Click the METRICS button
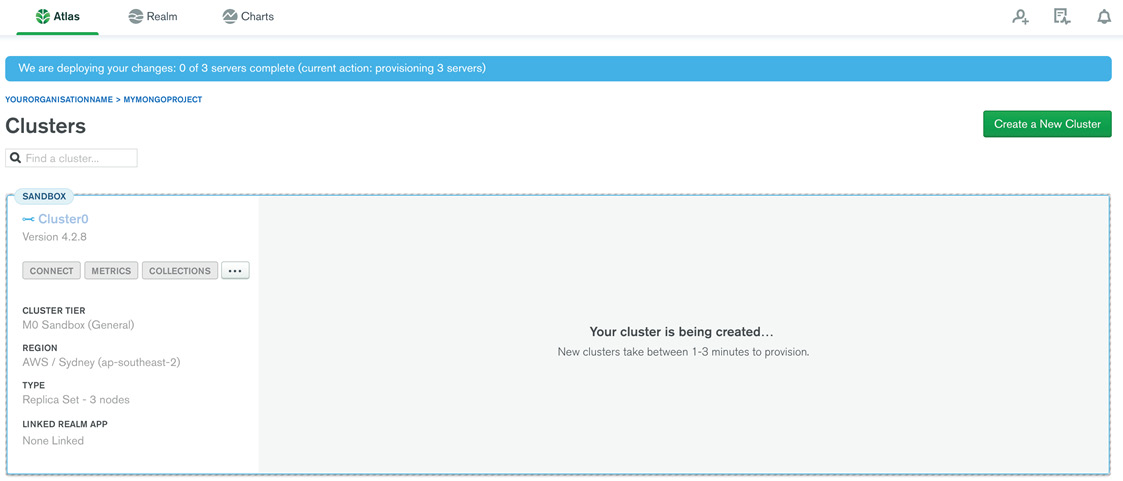This screenshot has height=481, width=1123. pos(111,271)
